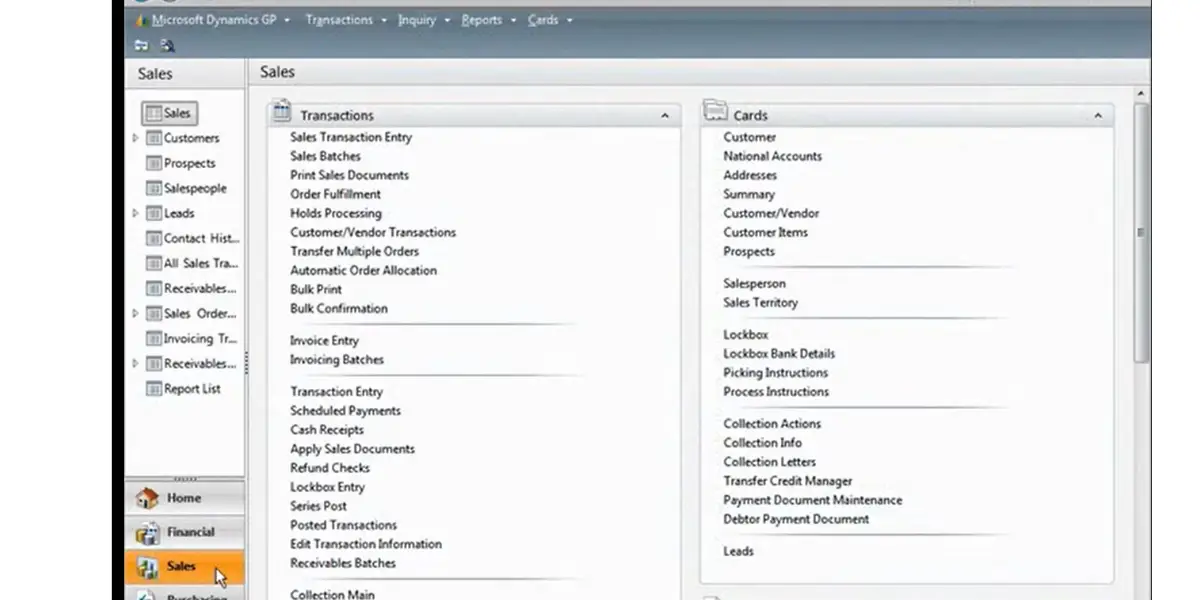Expand the Customers tree node

pos(136,138)
